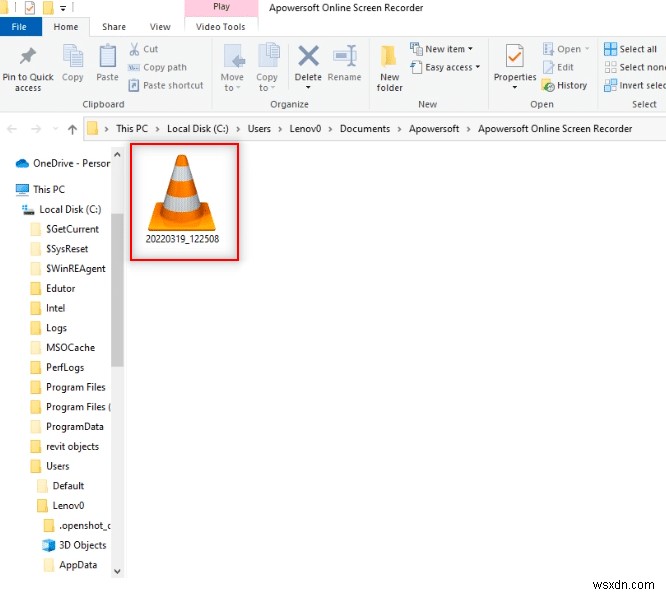The height and width of the screenshot is (595, 666).
Task: Click the Play contextual tab header
Action: (221, 7)
